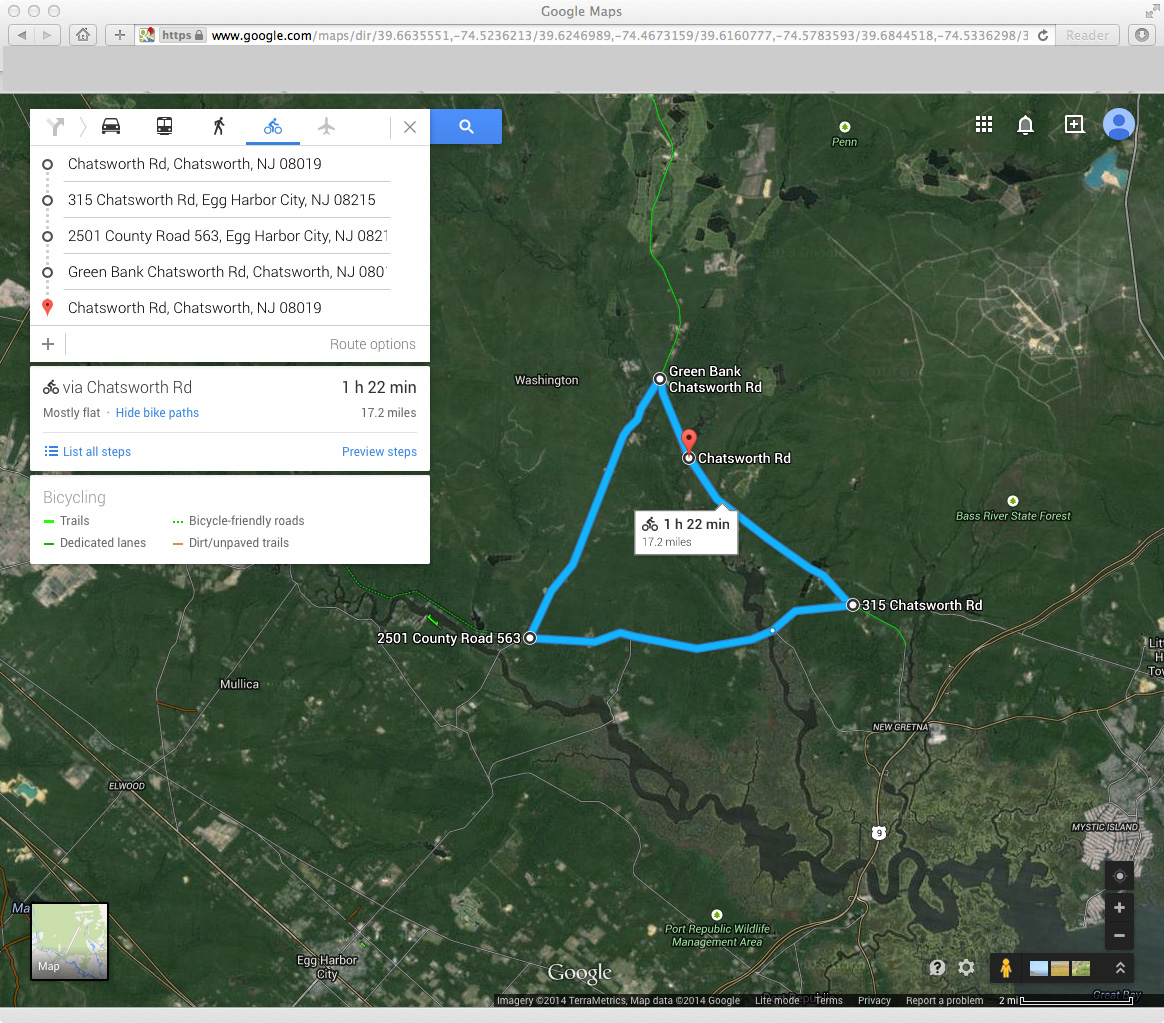Toggle Lite mode in footer
Image resolution: width=1164 pixels, height=1023 pixels.
coord(777,1001)
